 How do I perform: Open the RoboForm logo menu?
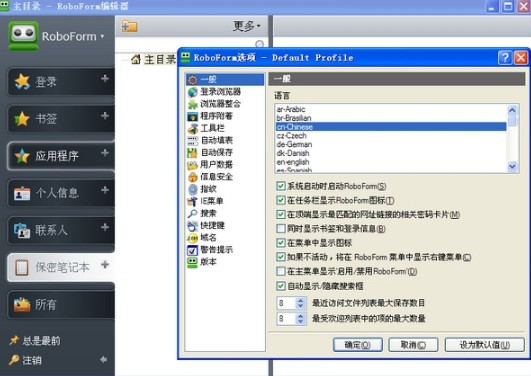coord(56,36)
